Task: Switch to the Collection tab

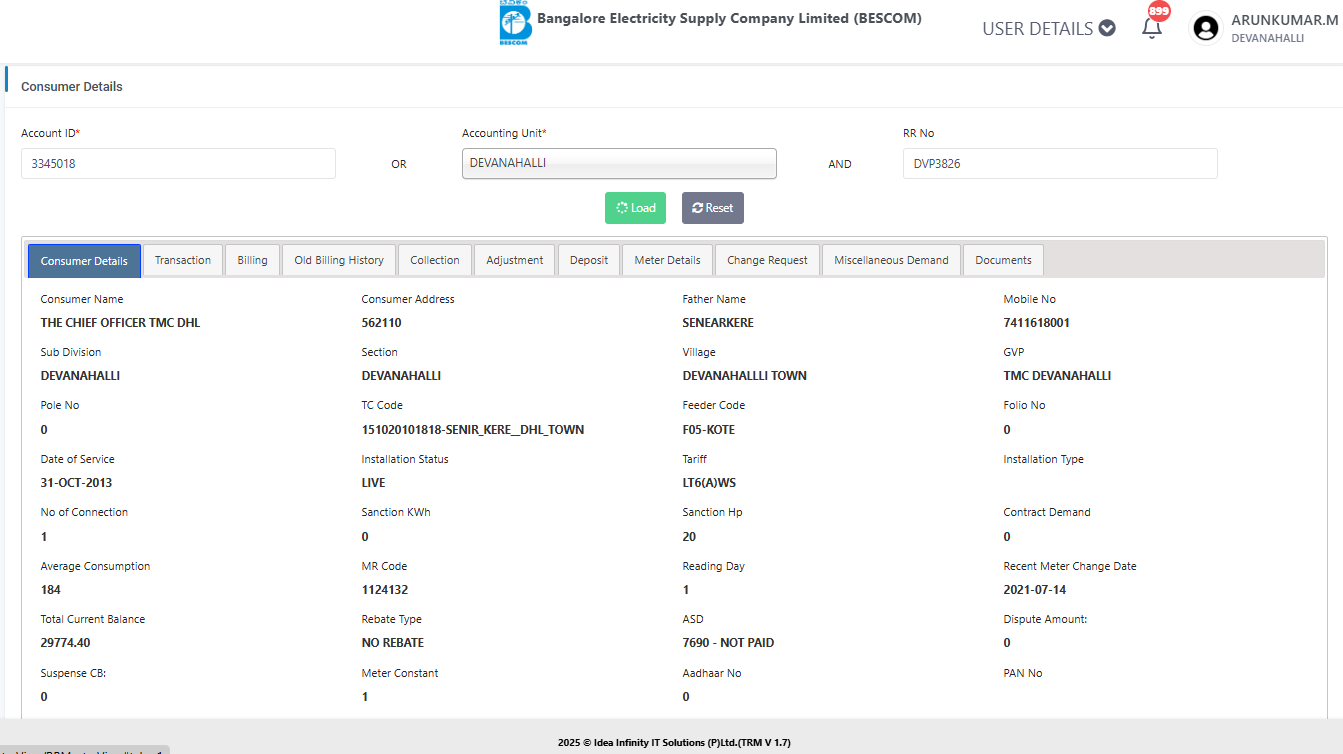Action: pyautogui.click(x=435, y=260)
